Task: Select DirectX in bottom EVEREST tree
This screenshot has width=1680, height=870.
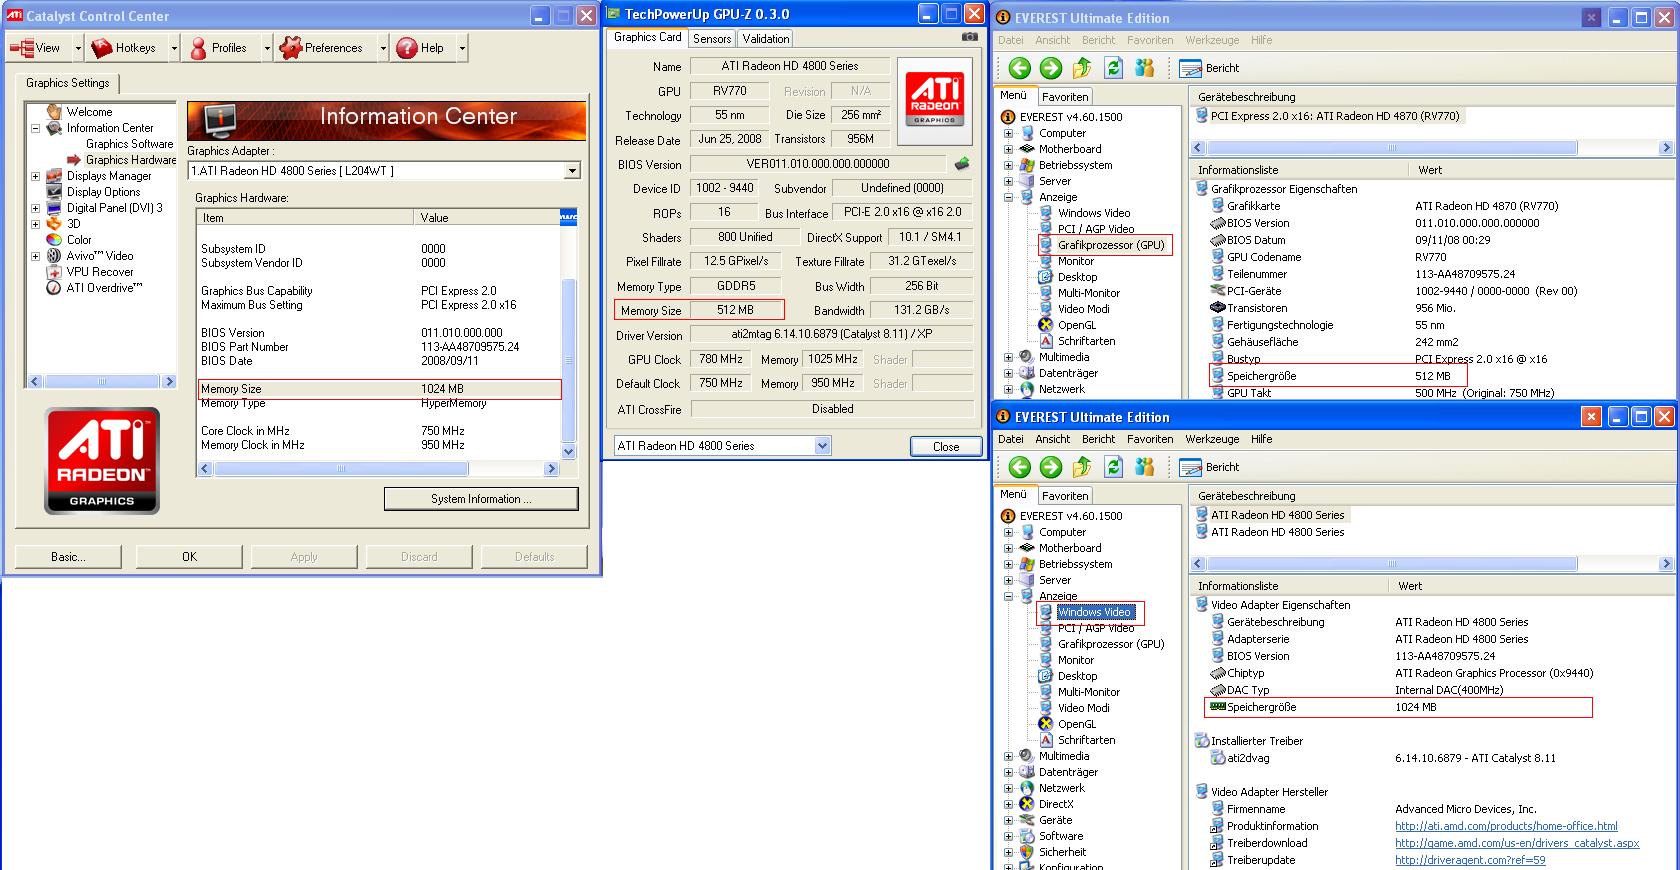Action: click(x=1056, y=804)
